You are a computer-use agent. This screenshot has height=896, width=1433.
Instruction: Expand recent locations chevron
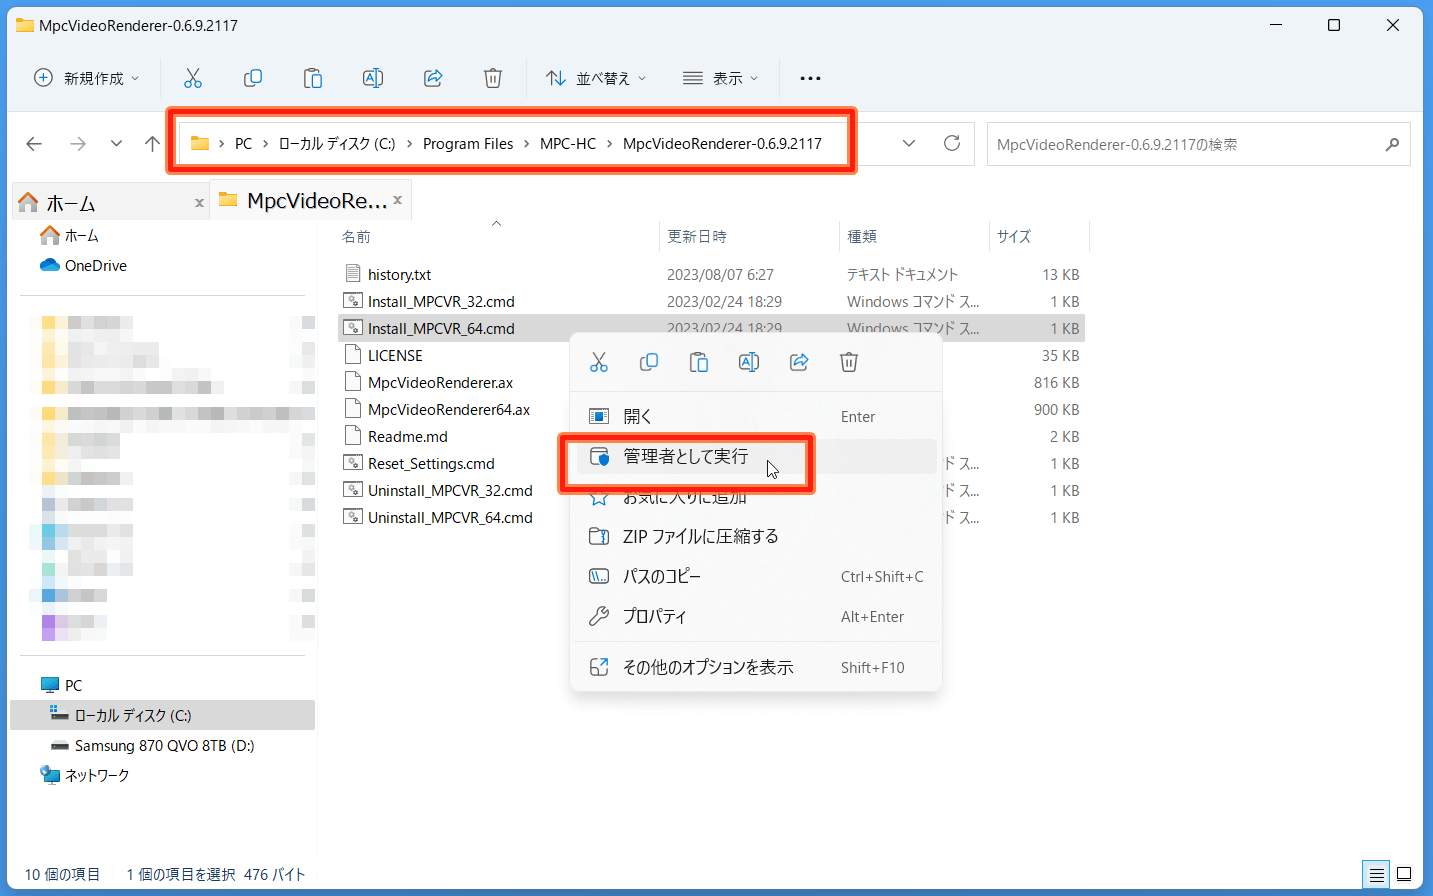coord(116,144)
